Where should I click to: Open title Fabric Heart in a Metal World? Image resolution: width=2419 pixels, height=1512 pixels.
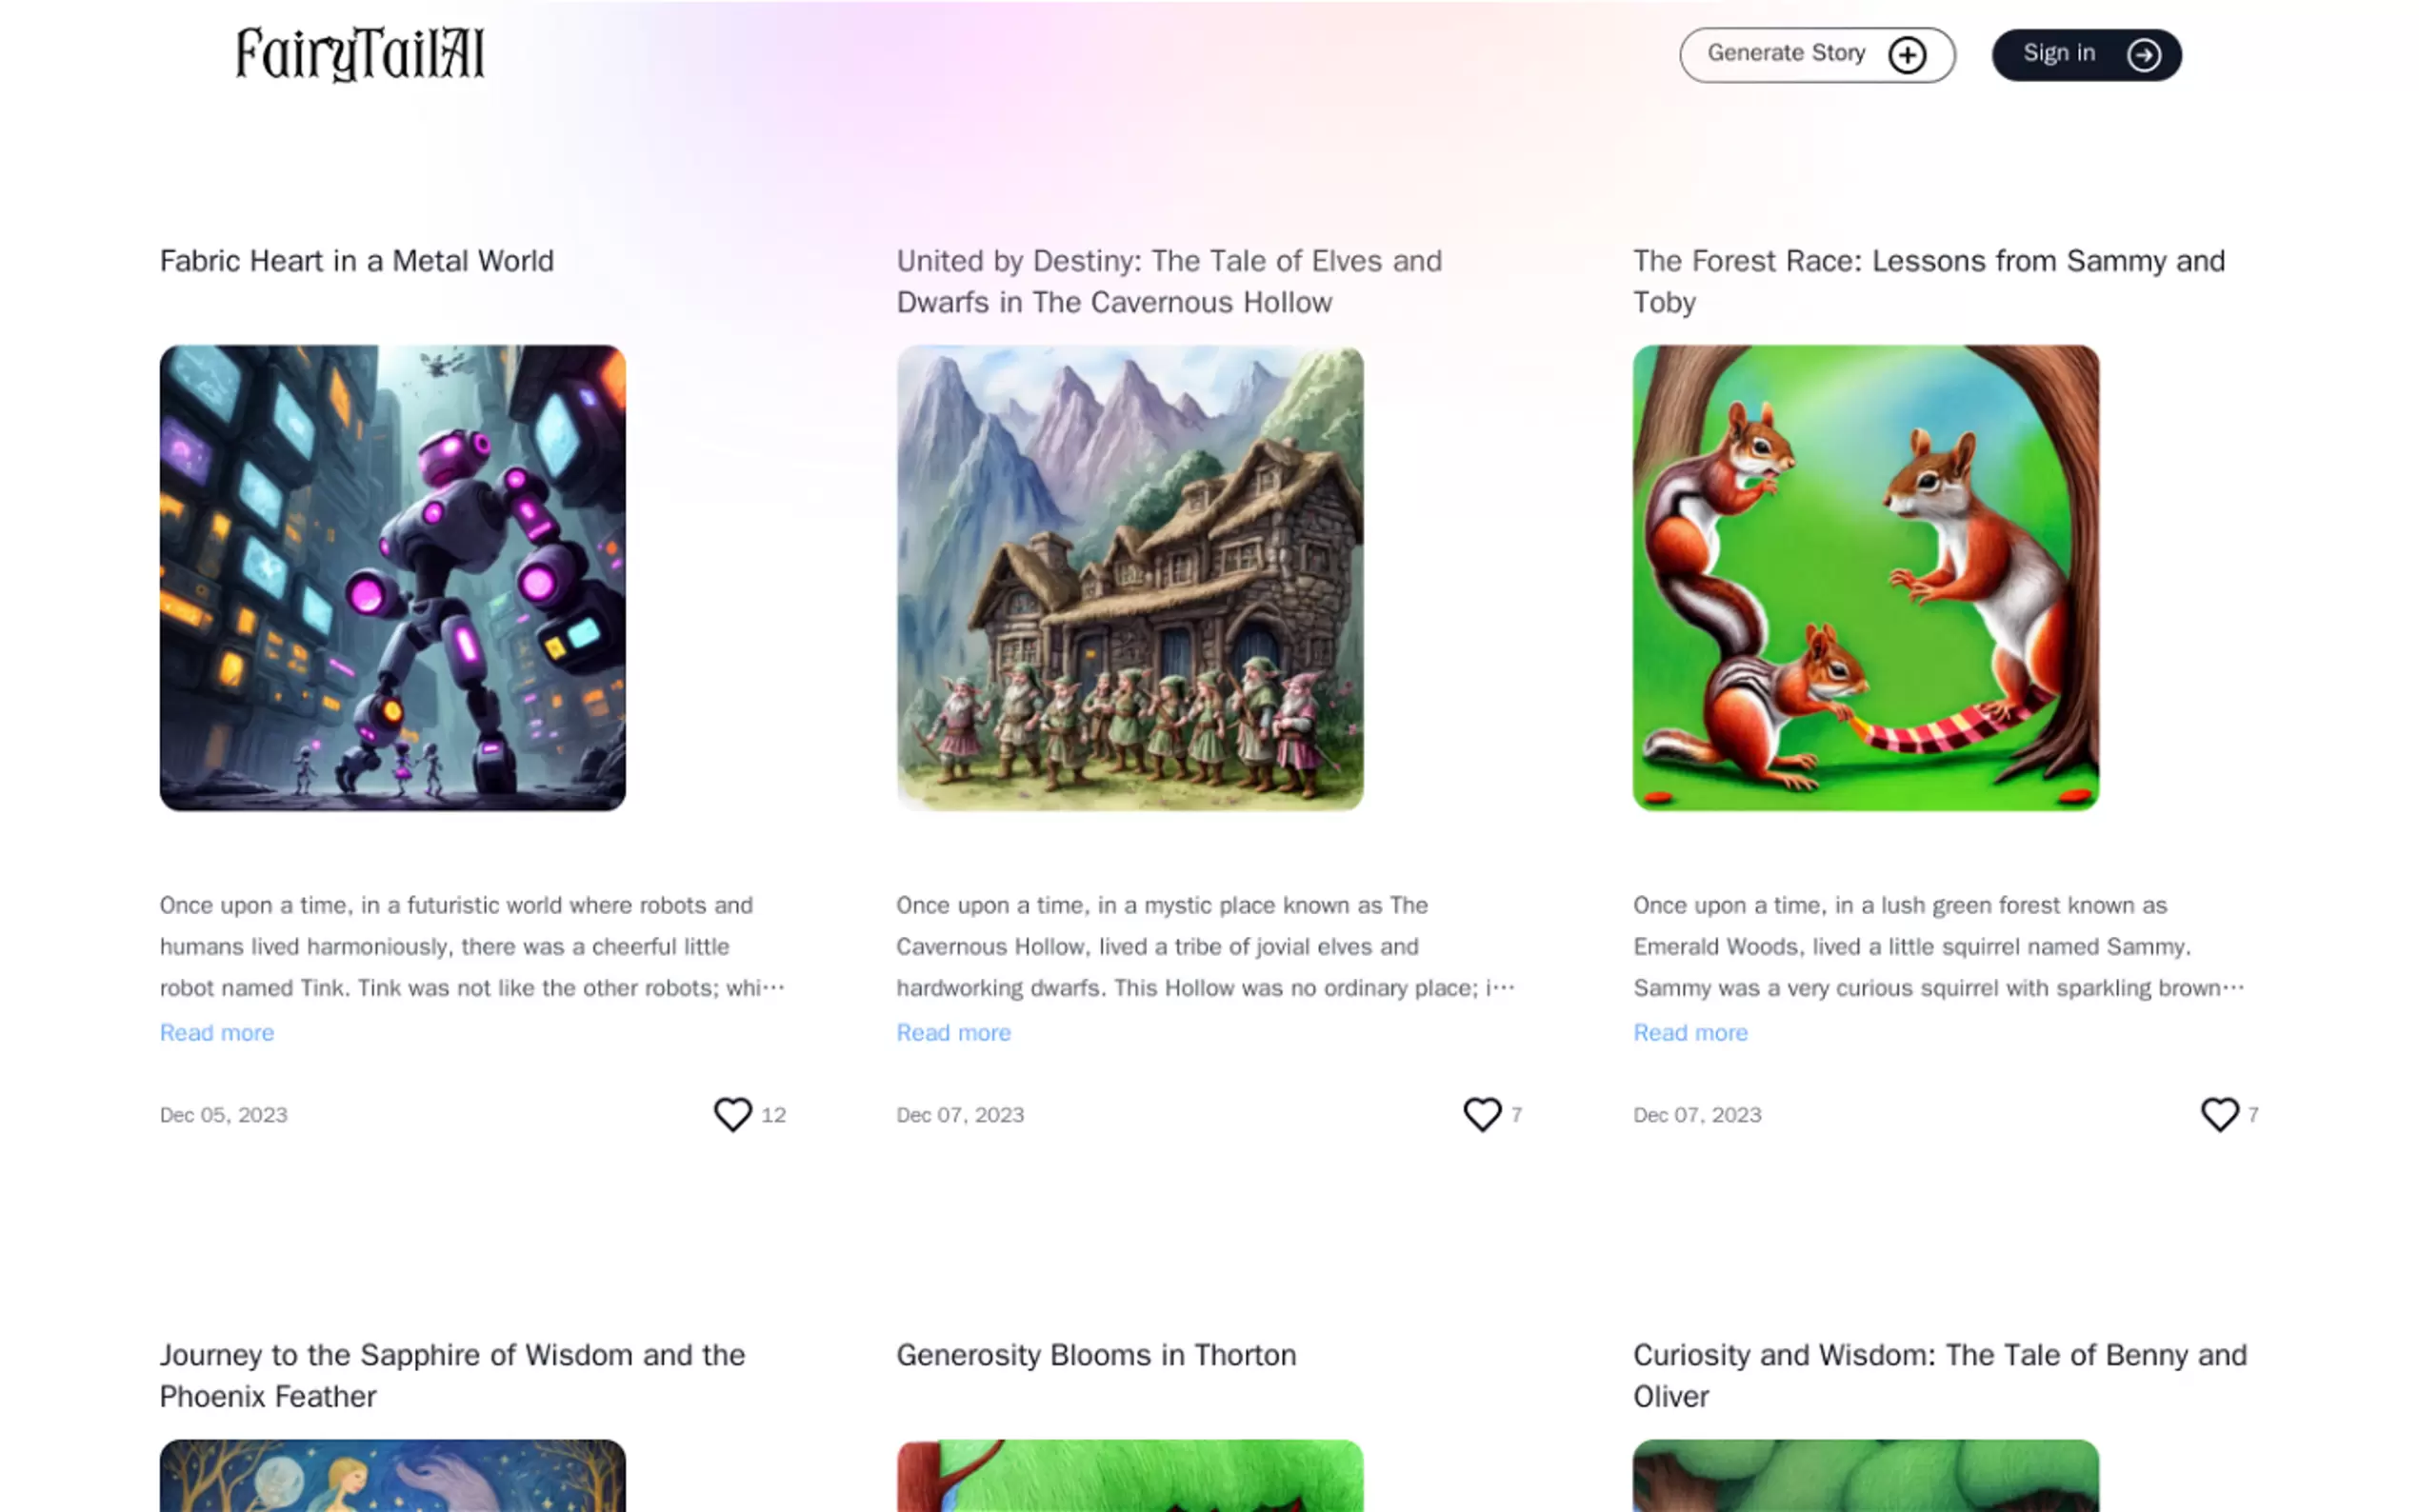pos(357,261)
